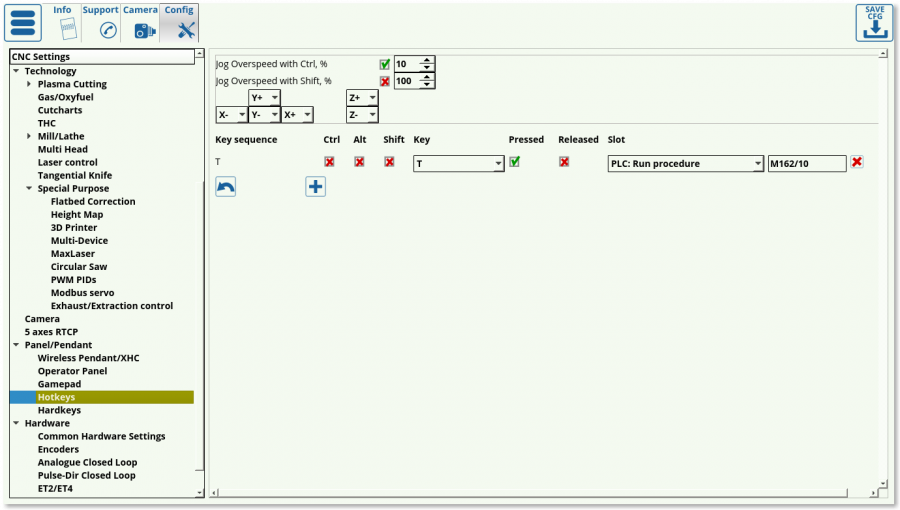
Task: Open Exhaust/Extraction control settings
Action: point(112,306)
